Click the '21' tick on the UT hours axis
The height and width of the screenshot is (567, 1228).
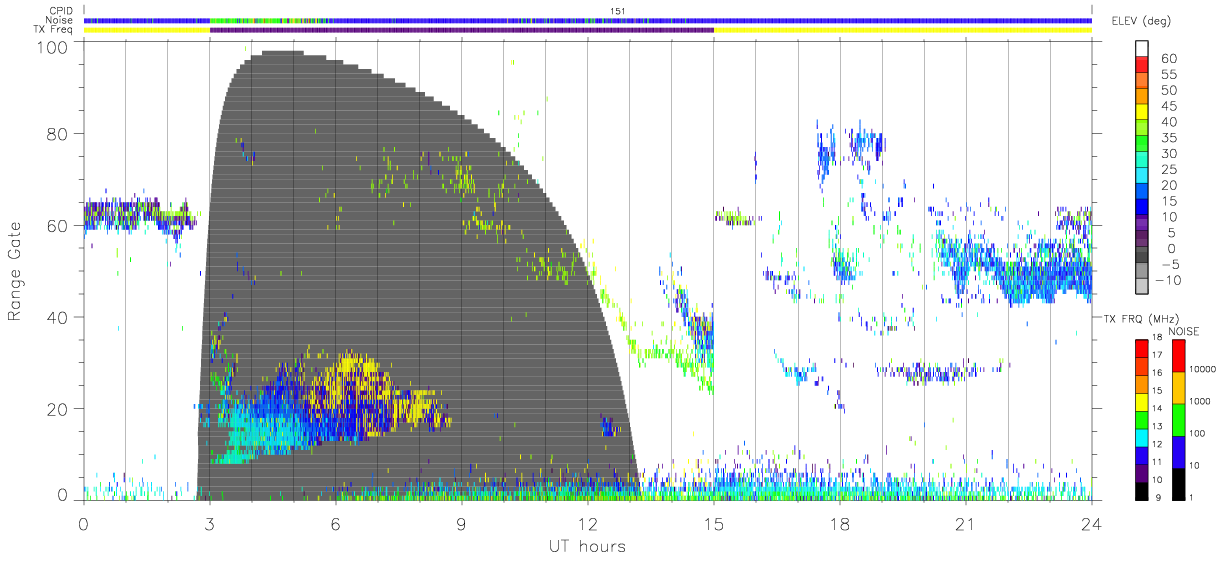point(965,522)
